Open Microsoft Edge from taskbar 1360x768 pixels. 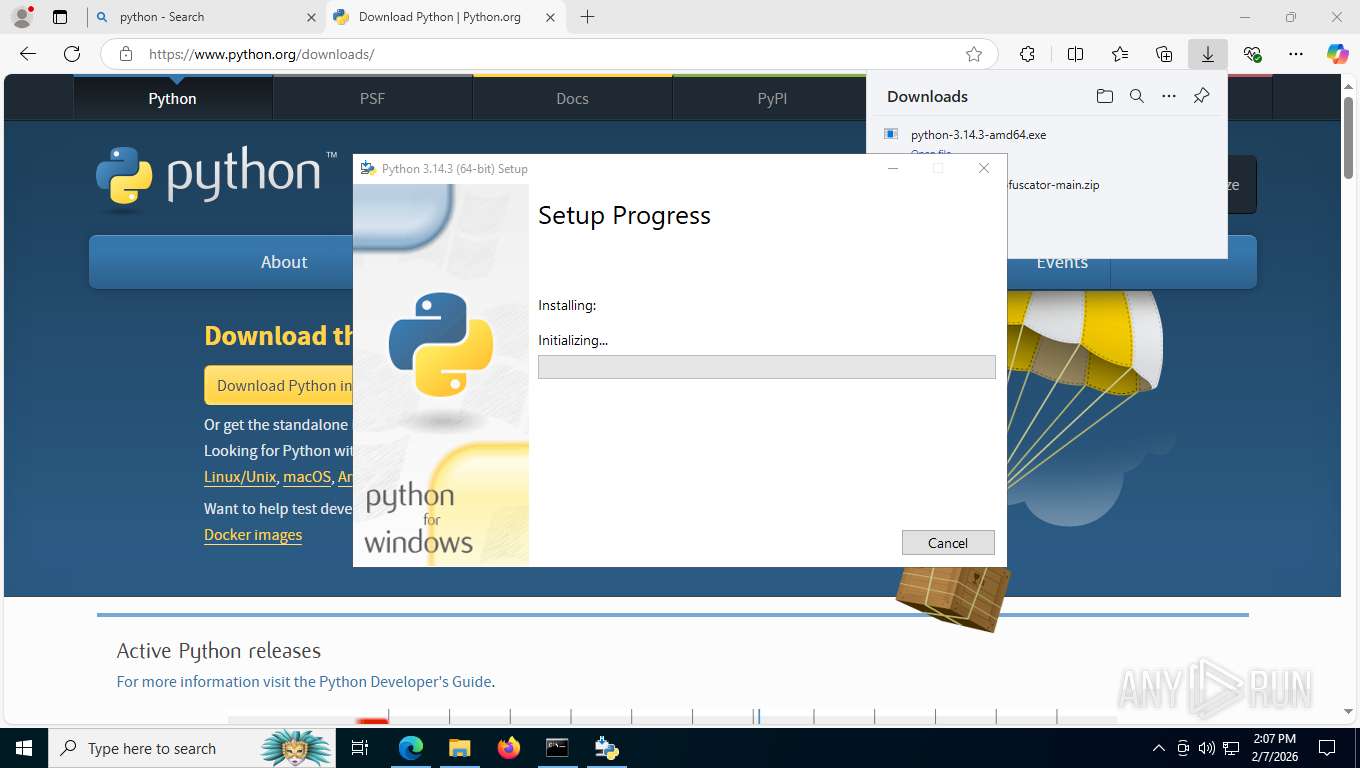[x=411, y=748]
